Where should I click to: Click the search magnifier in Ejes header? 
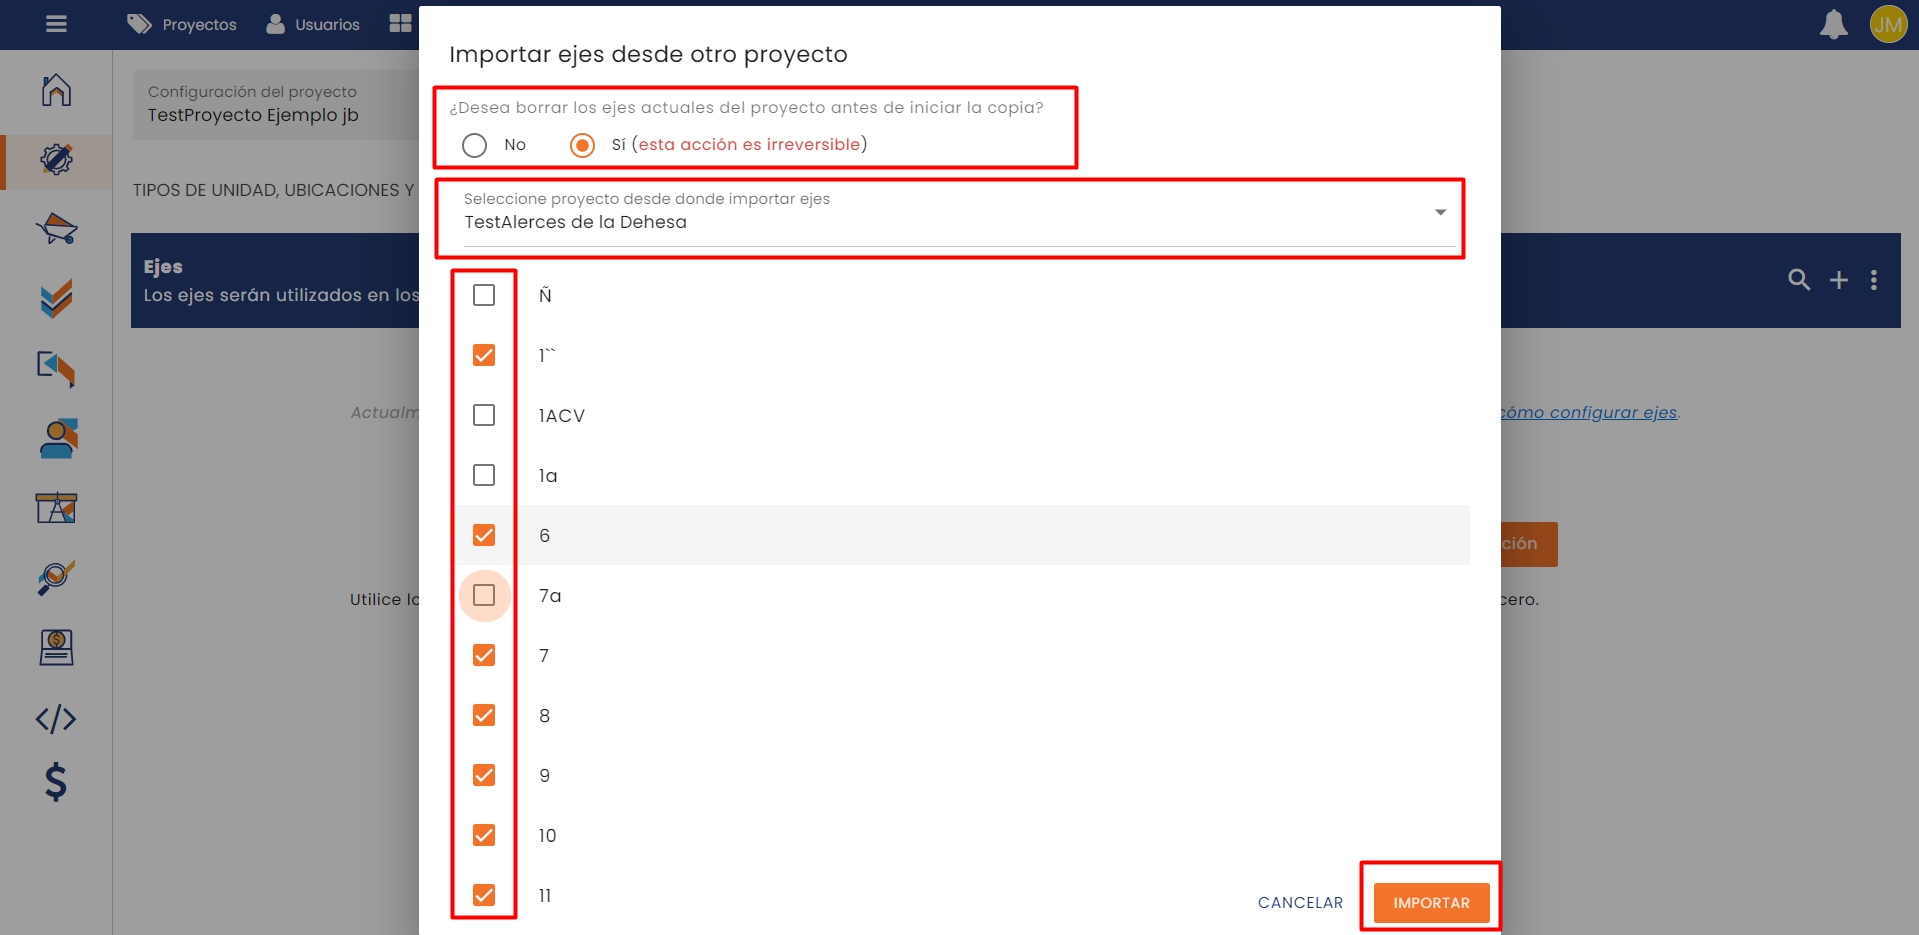[1799, 280]
